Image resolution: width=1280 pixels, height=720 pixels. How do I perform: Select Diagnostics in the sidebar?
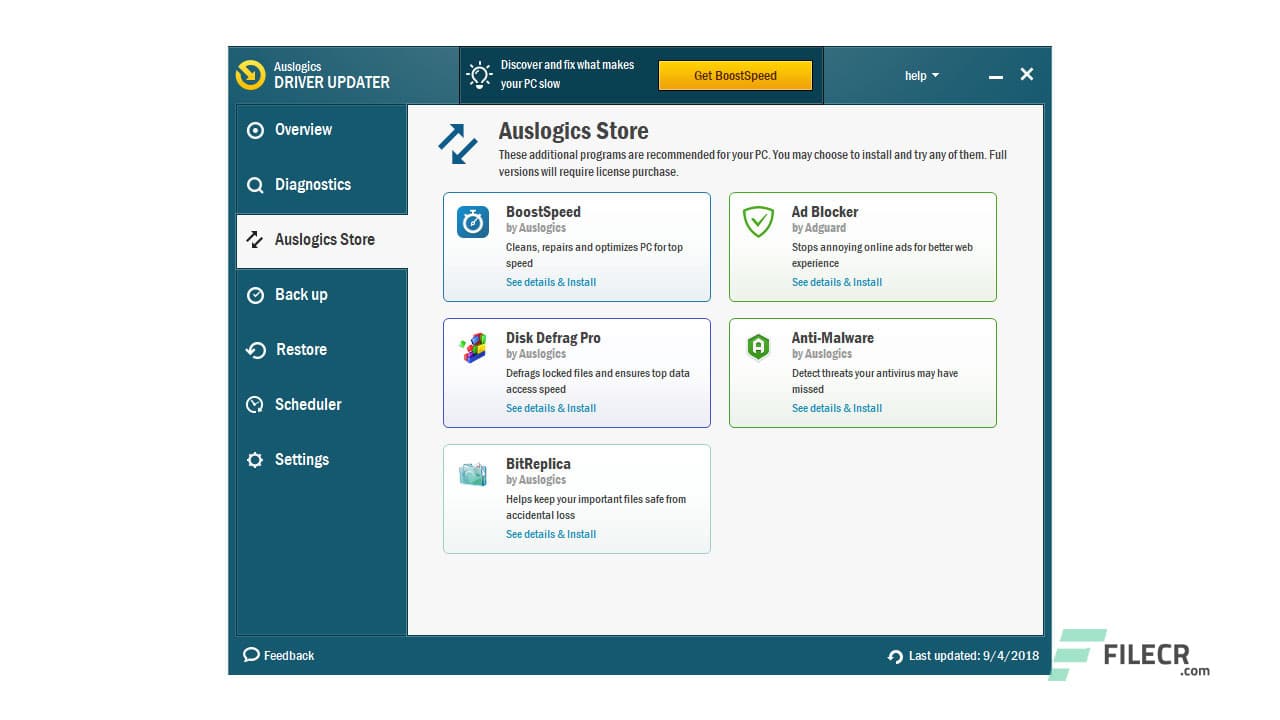(x=312, y=184)
